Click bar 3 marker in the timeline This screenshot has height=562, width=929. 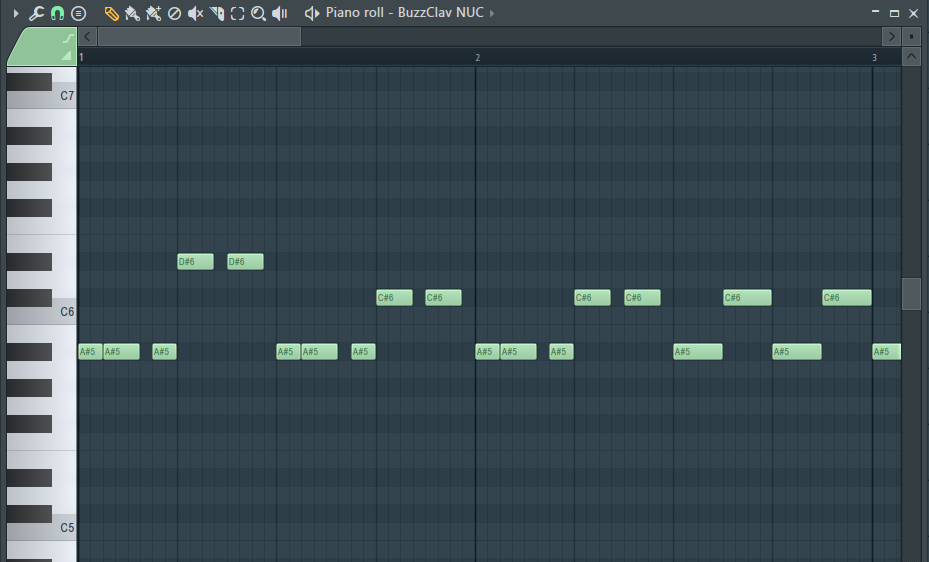(874, 57)
